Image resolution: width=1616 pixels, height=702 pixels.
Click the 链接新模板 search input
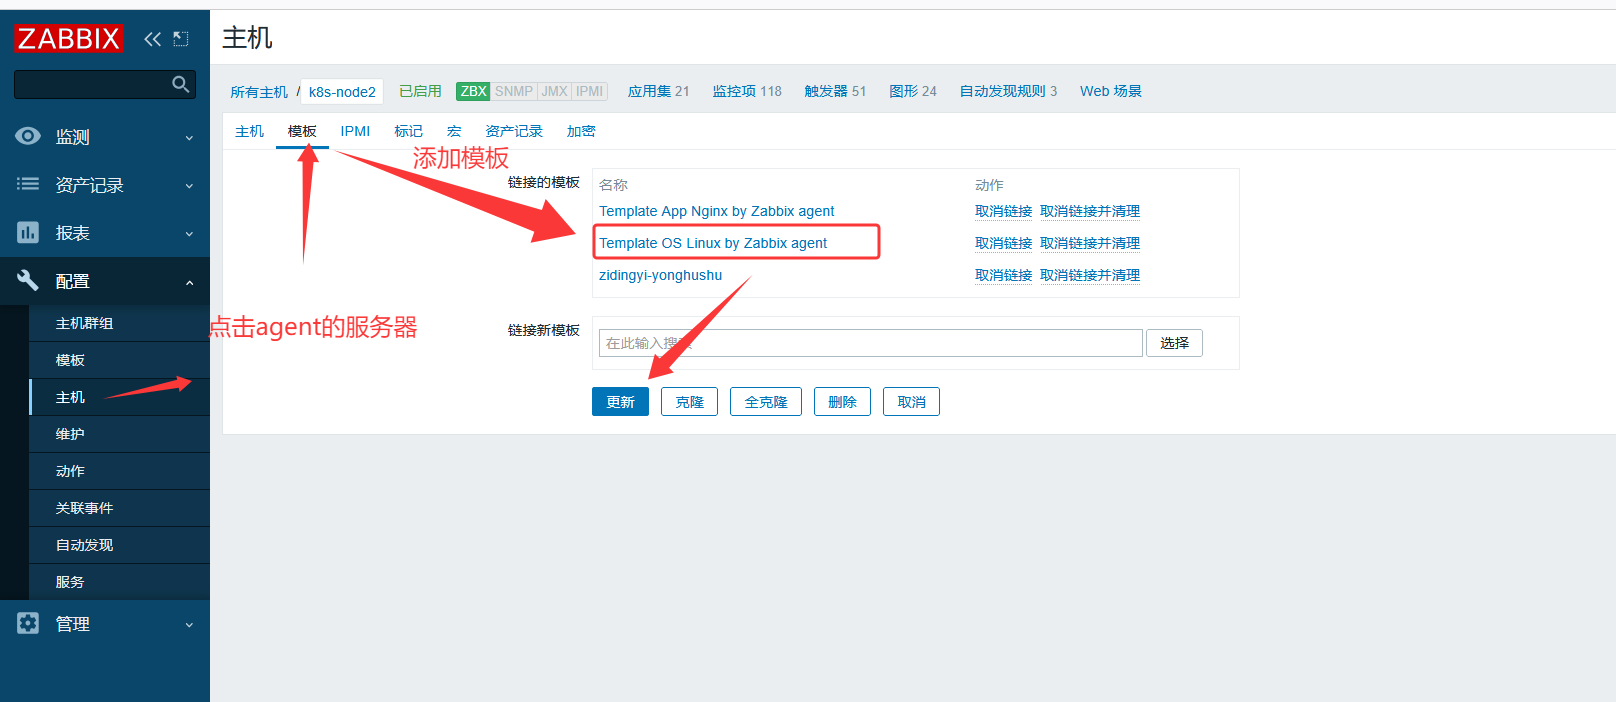click(x=870, y=343)
